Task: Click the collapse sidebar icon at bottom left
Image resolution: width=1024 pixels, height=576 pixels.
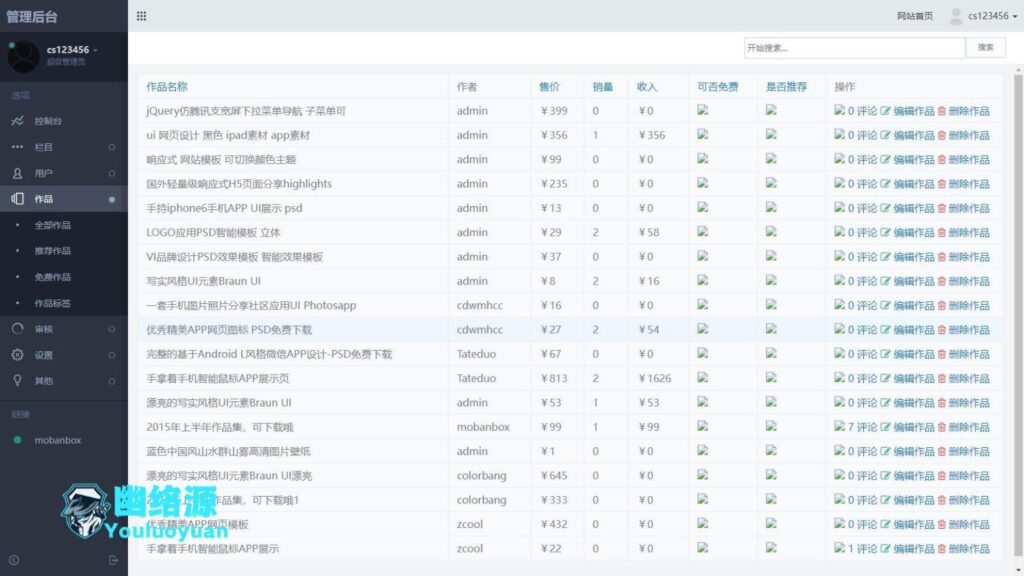Action: [x=14, y=560]
